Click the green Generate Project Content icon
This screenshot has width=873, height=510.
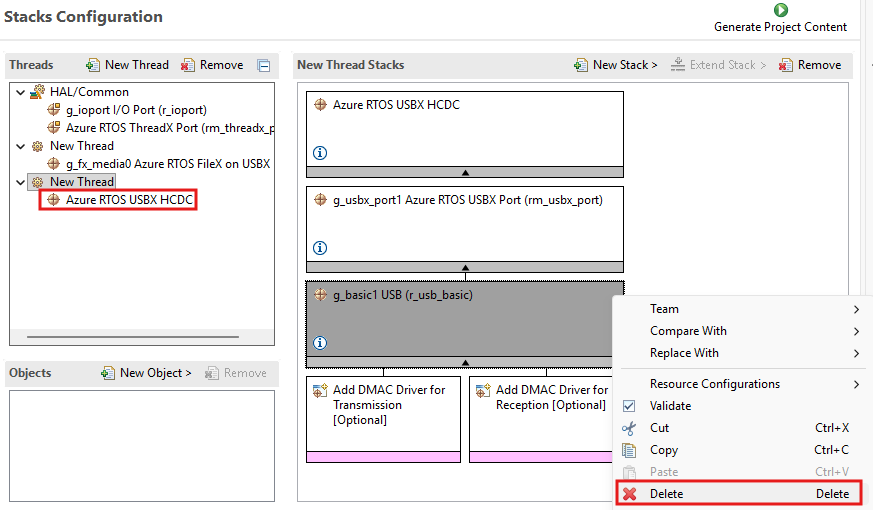click(781, 10)
